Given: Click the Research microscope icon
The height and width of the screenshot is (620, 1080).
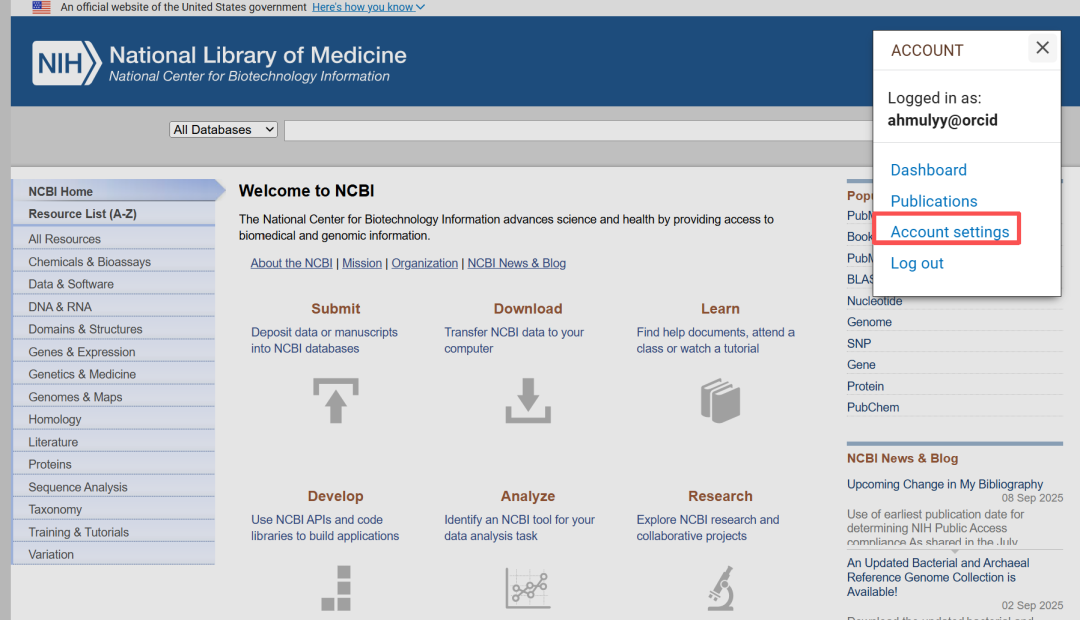Looking at the screenshot, I should pyautogui.click(x=720, y=588).
